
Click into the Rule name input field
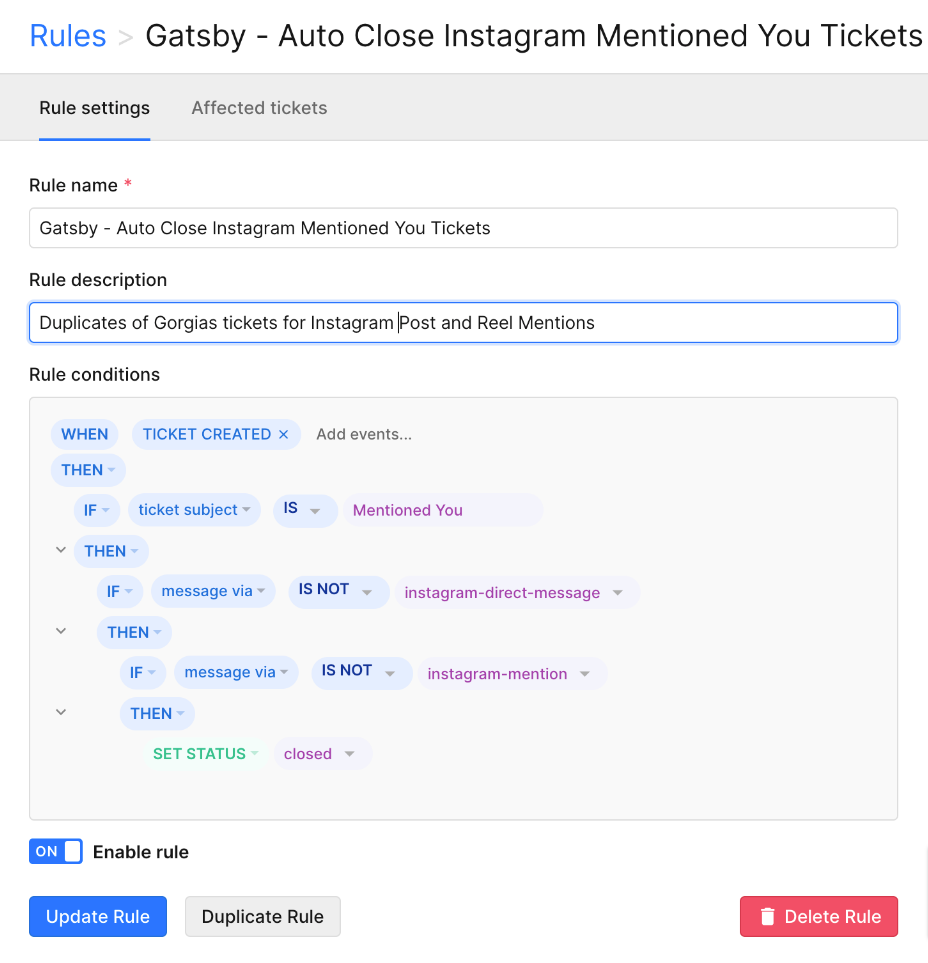[x=463, y=228]
